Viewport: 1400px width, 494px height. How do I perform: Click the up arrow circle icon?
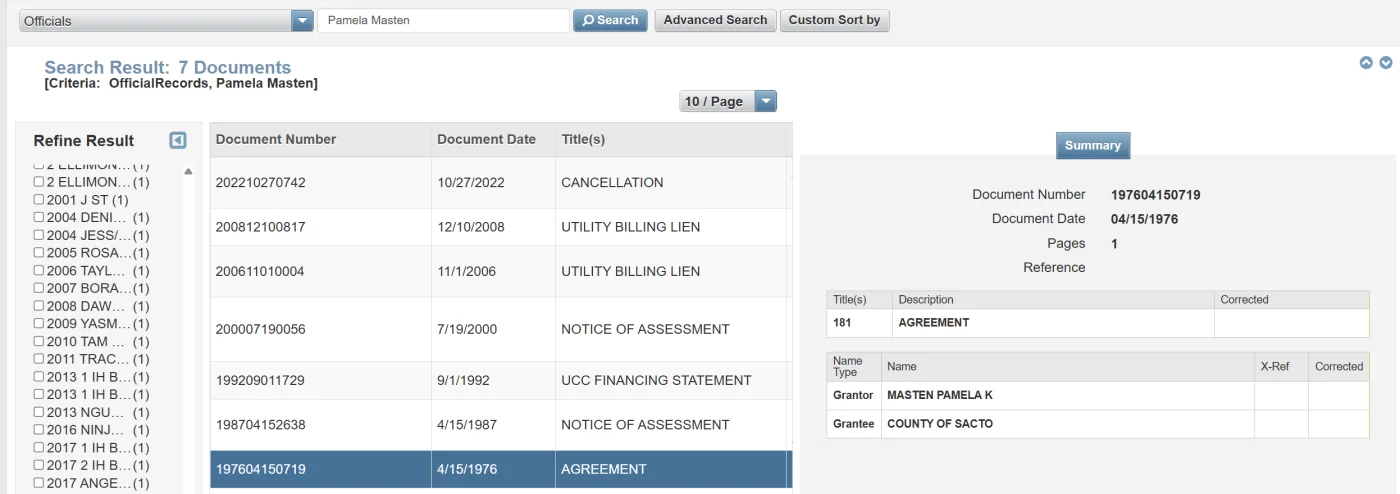click(1366, 63)
